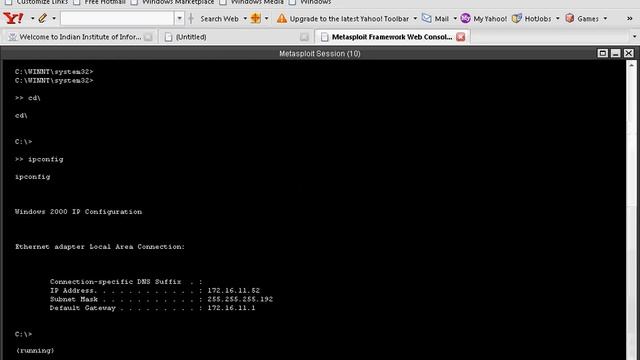This screenshot has width=640, height=360.
Task: Click the orange bookmarks star icon
Action: [x=256, y=18]
